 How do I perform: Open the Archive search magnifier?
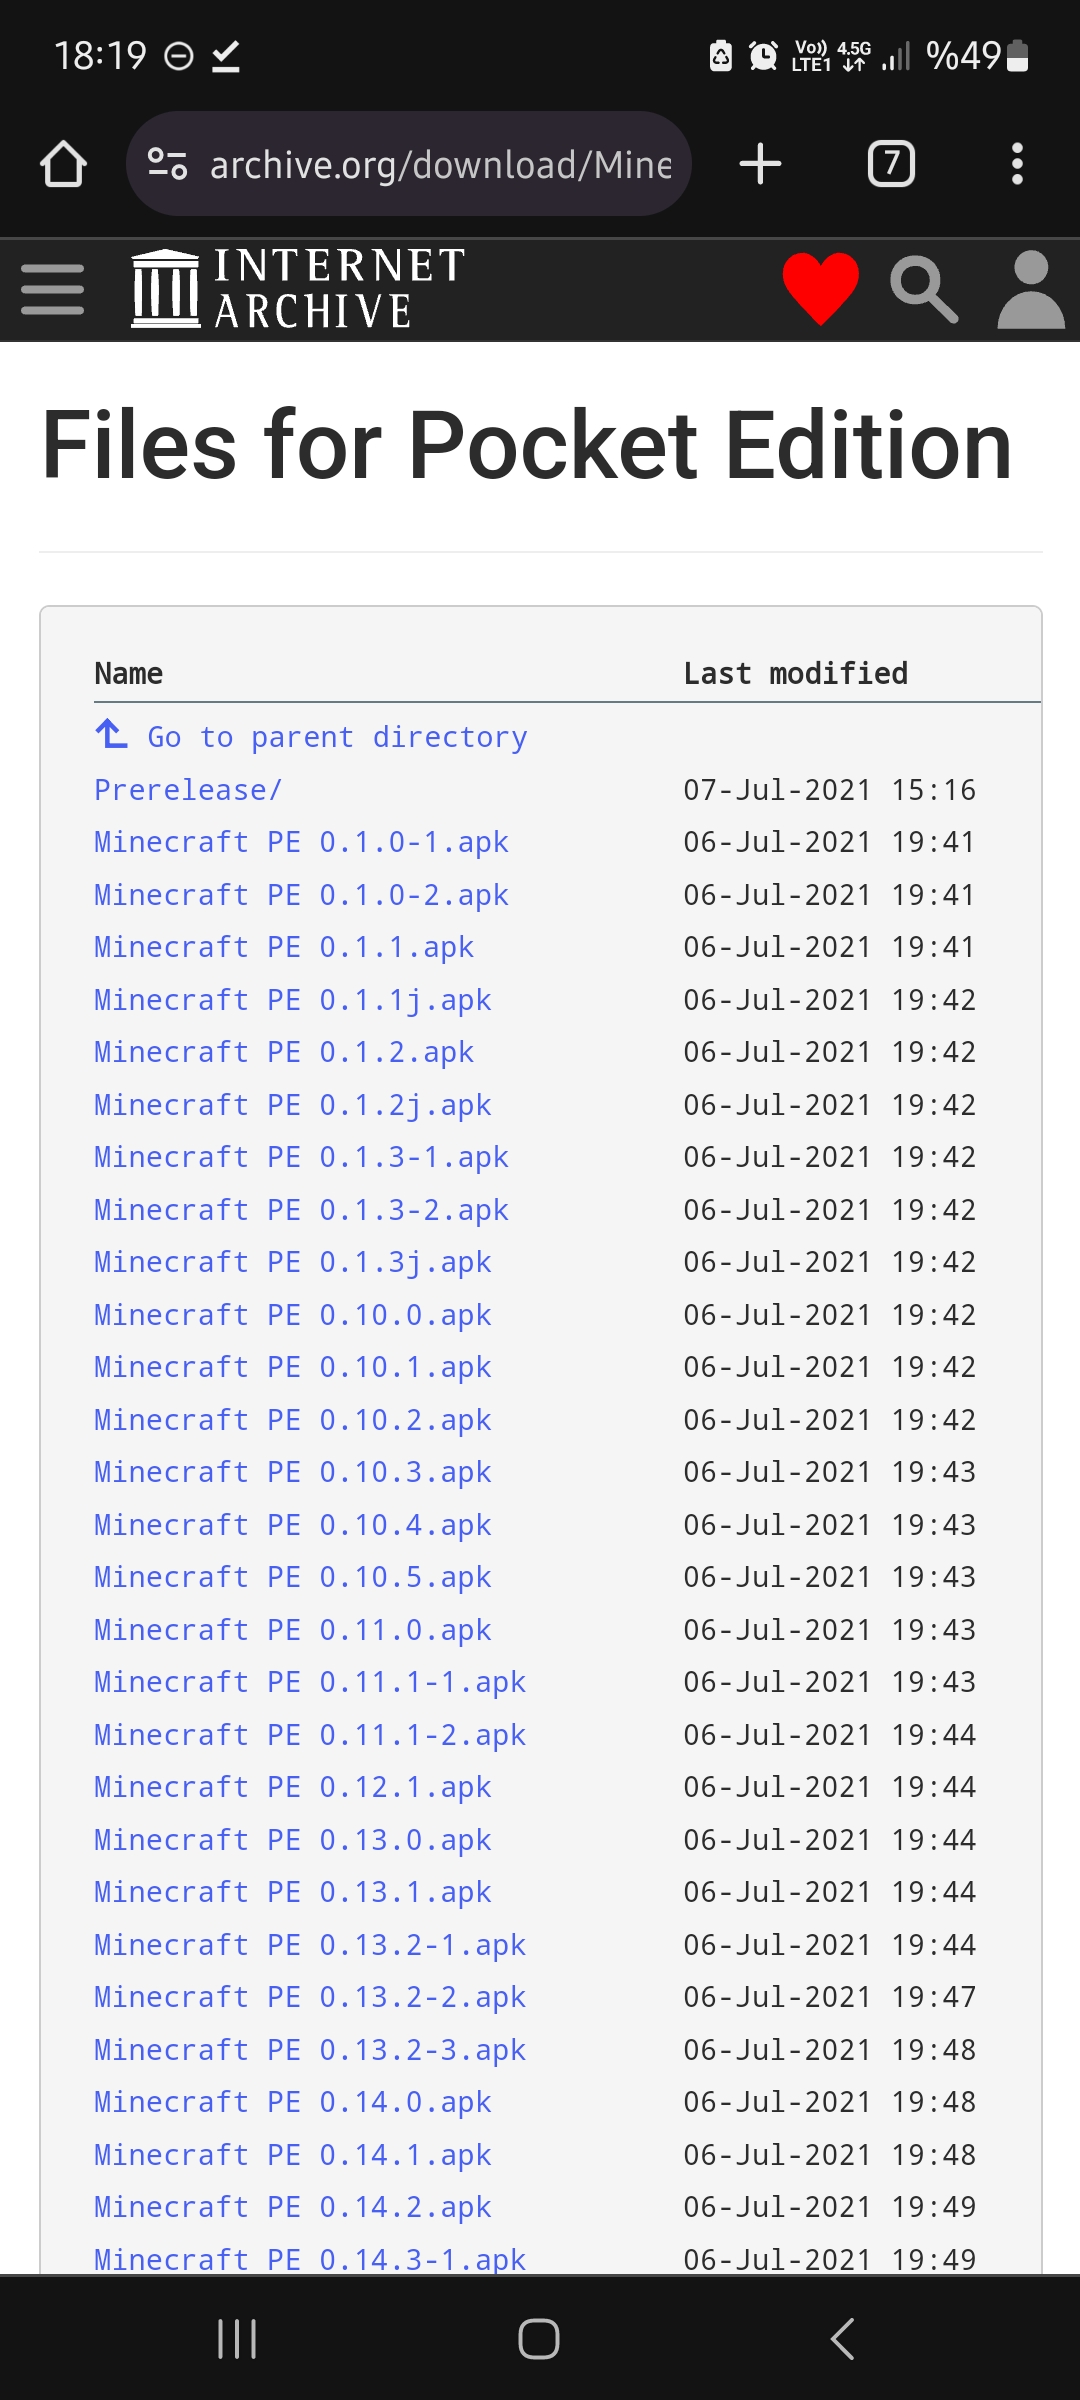924,289
